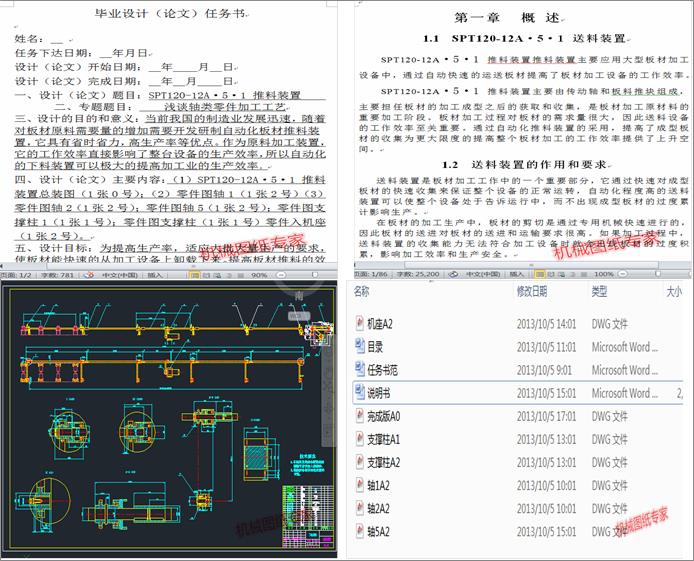The width and height of the screenshot is (694, 561).
Task: Select the 说明书 Word document icon
Action: 359,392
